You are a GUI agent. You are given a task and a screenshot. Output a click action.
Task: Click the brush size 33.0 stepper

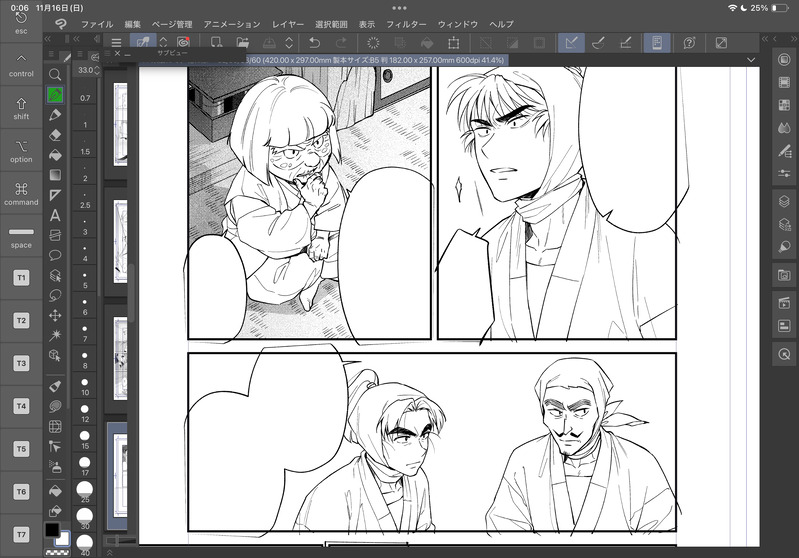click(97, 70)
